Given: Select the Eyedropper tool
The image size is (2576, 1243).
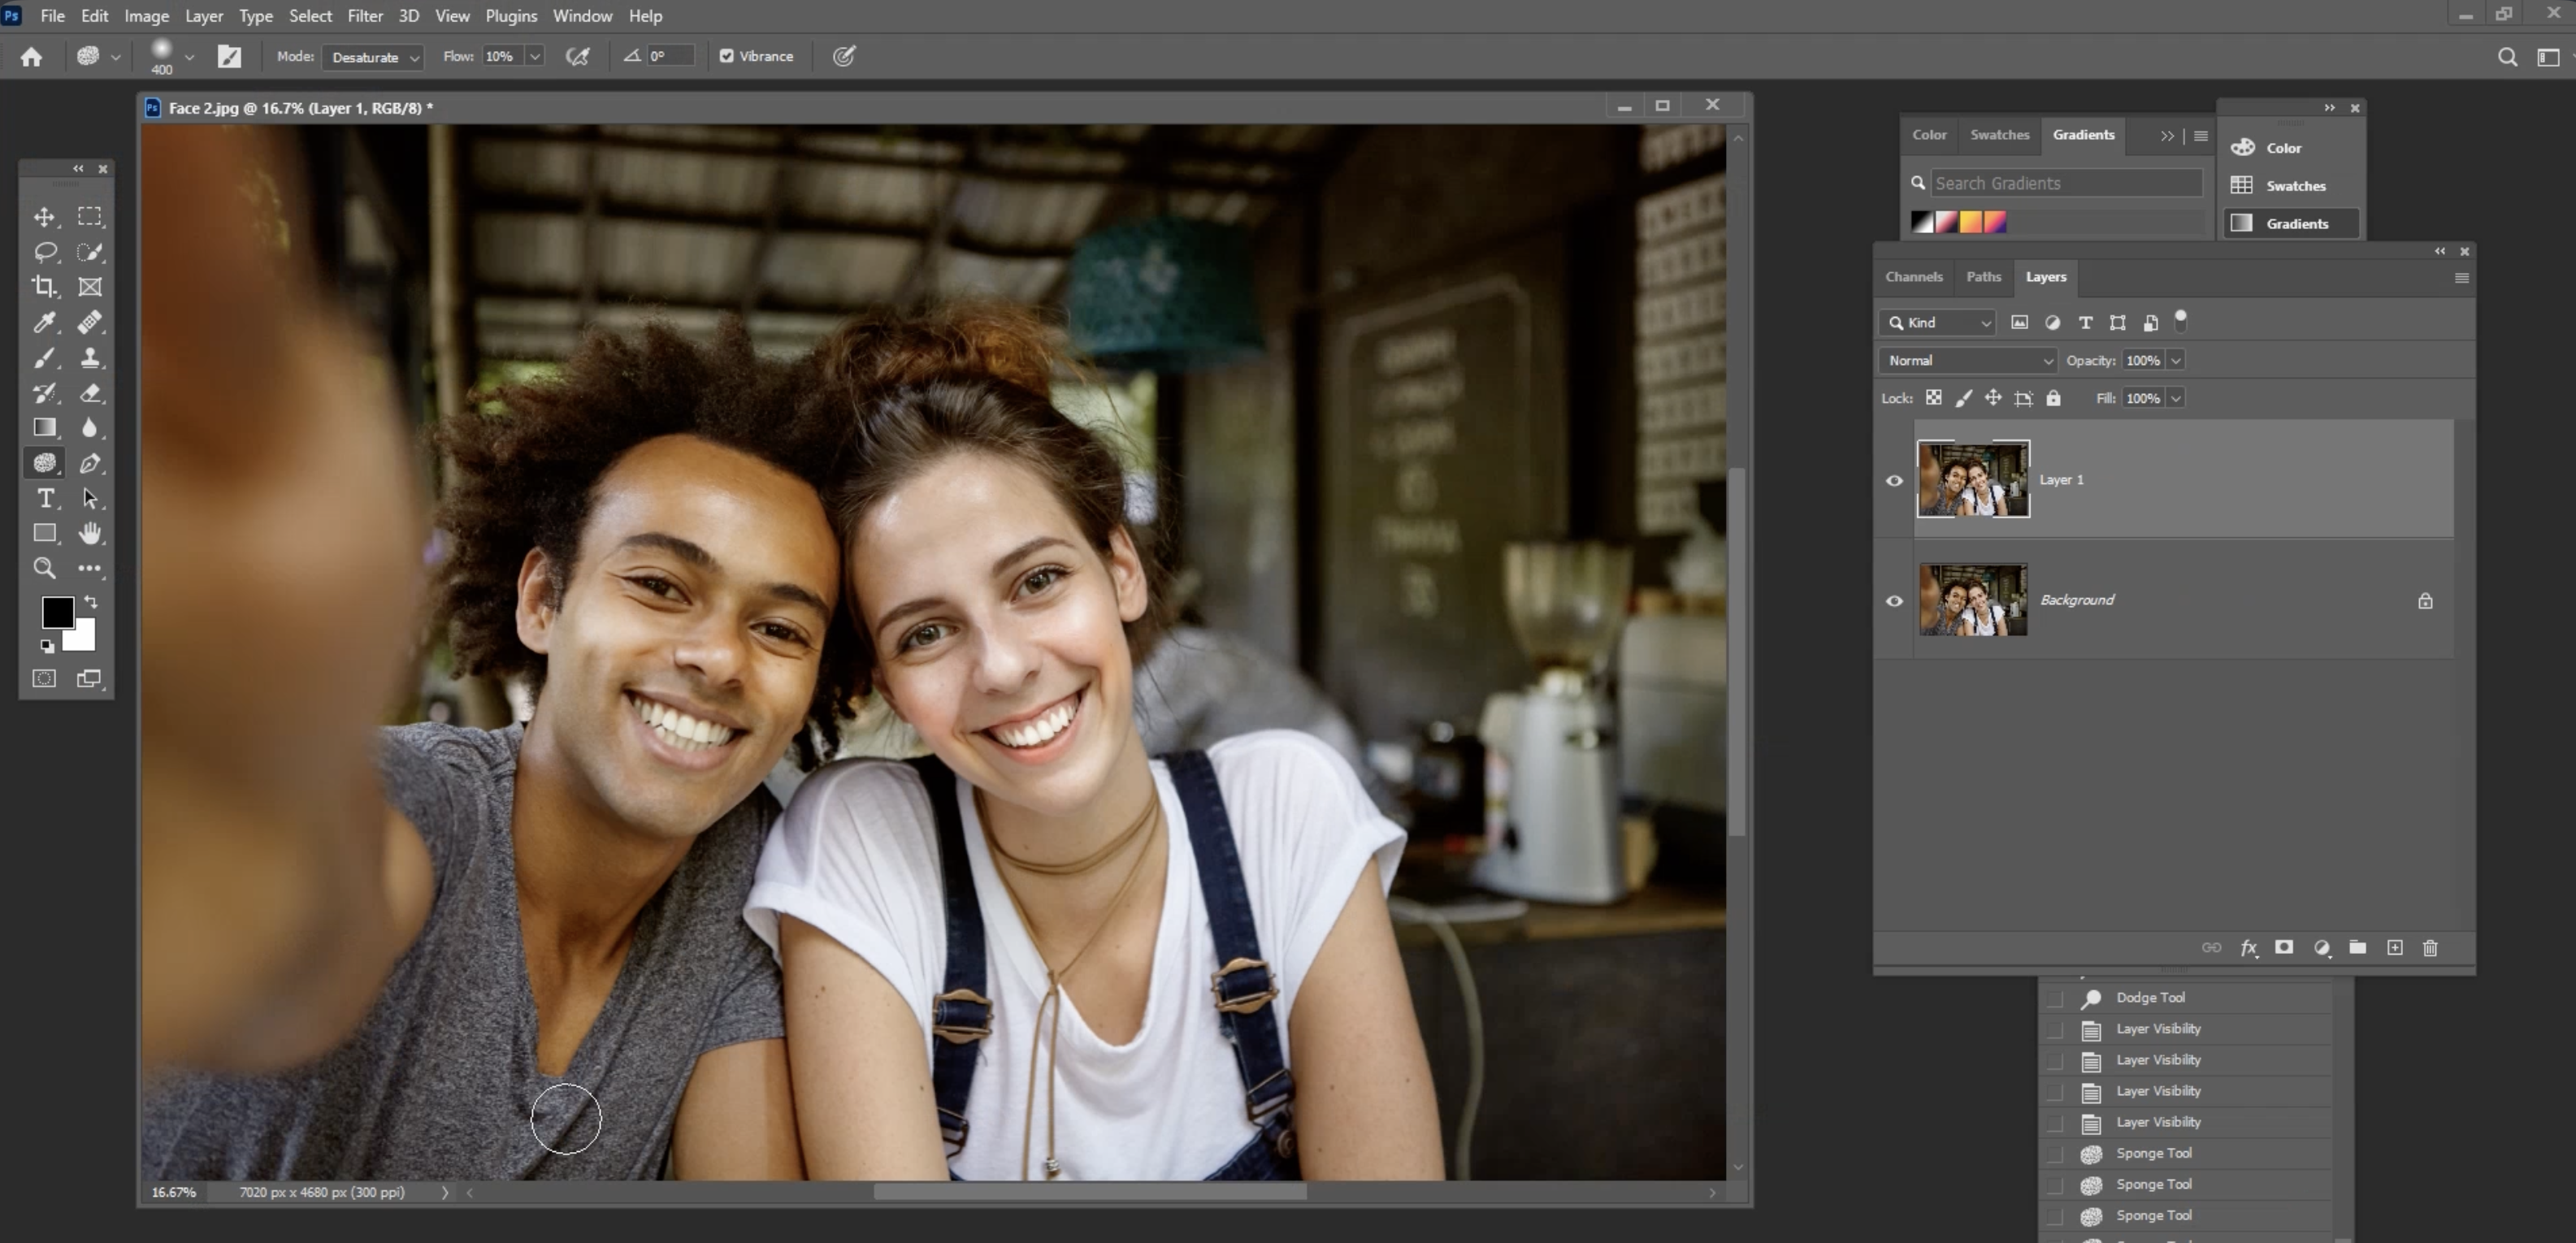Looking at the screenshot, I should [x=44, y=322].
